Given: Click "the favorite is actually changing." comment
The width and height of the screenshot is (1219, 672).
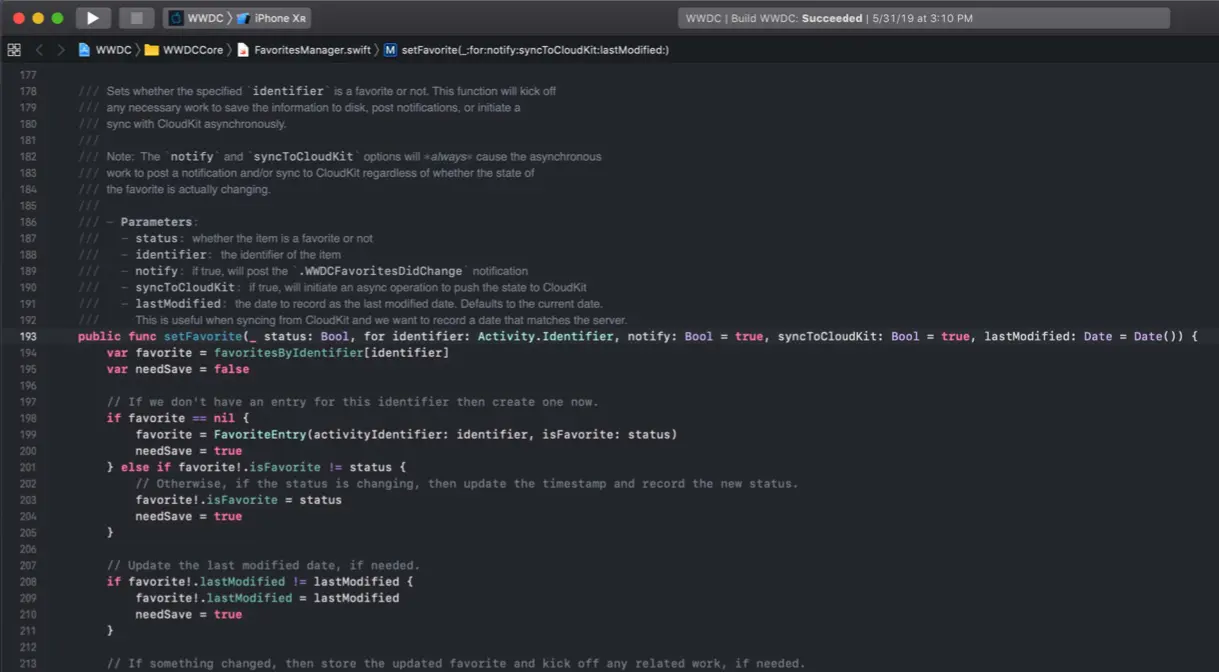Looking at the screenshot, I should (x=188, y=189).
